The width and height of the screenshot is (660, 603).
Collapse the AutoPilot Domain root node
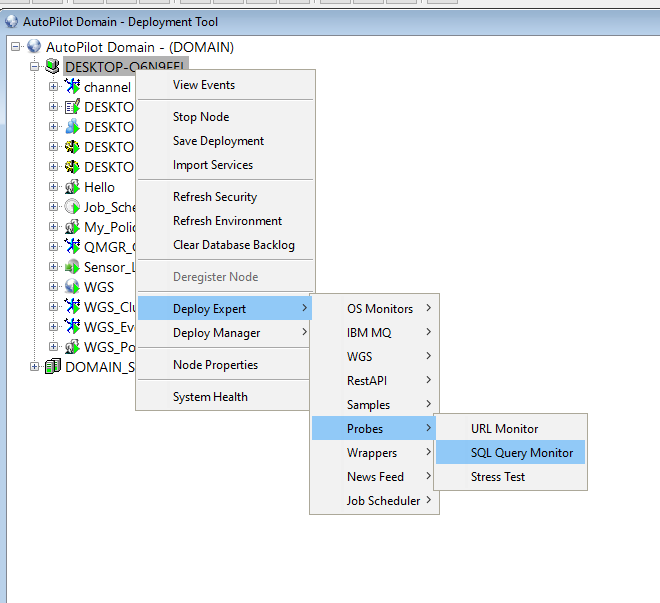pyautogui.click(x=15, y=47)
